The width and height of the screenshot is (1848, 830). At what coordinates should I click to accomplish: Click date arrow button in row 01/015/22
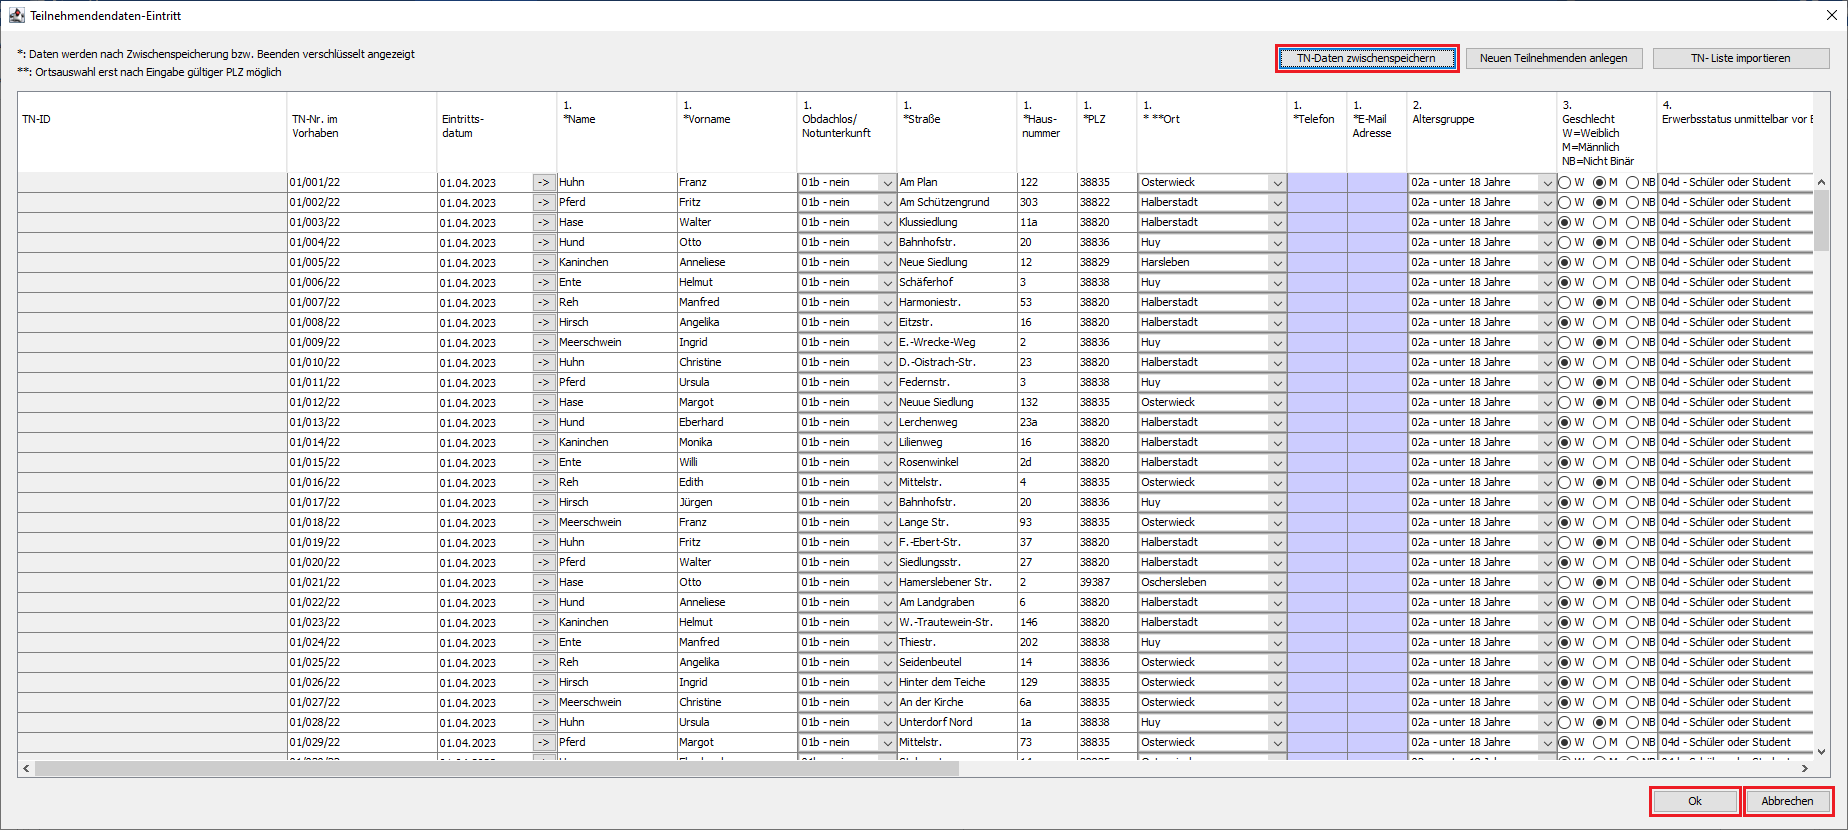[543, 462]
